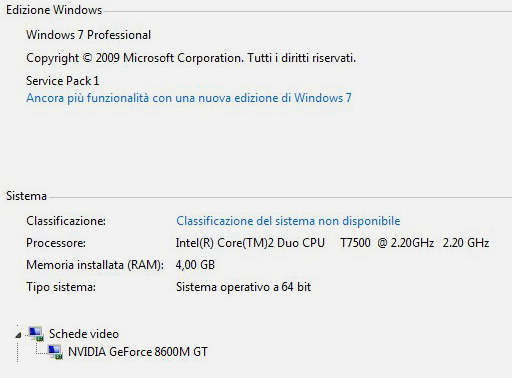Click the Microsoft copyright notice line

[x=191, y=58]
